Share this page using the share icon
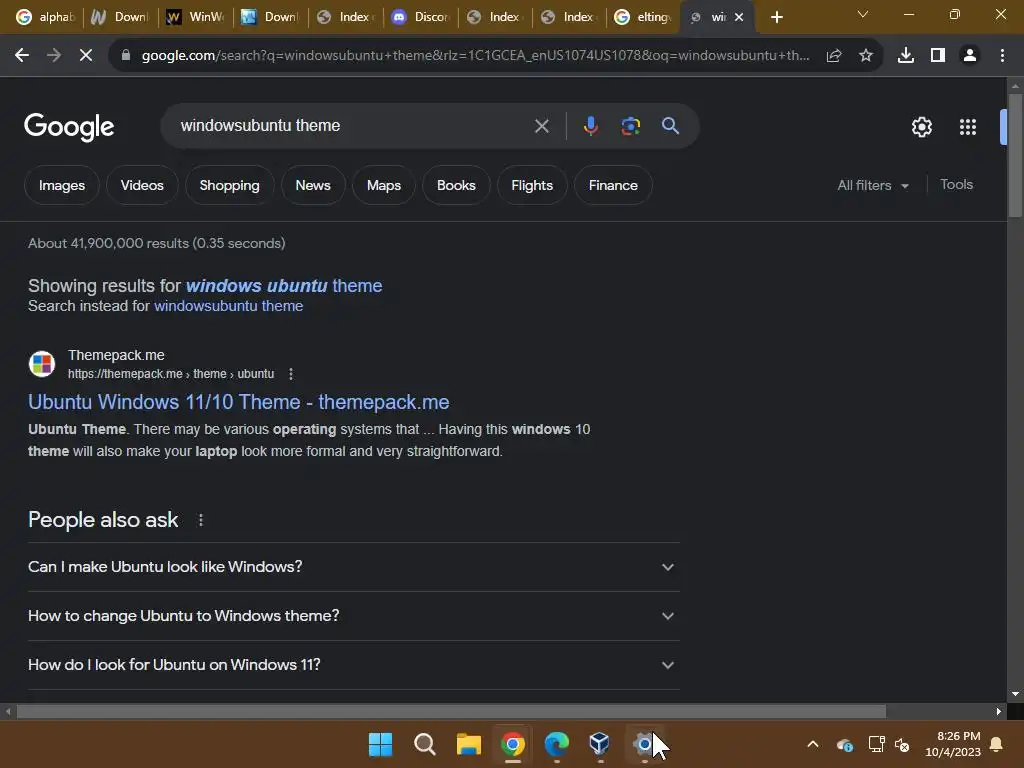Image resolution: width=1024 pixels, height=768 pixels. point(834,56)
